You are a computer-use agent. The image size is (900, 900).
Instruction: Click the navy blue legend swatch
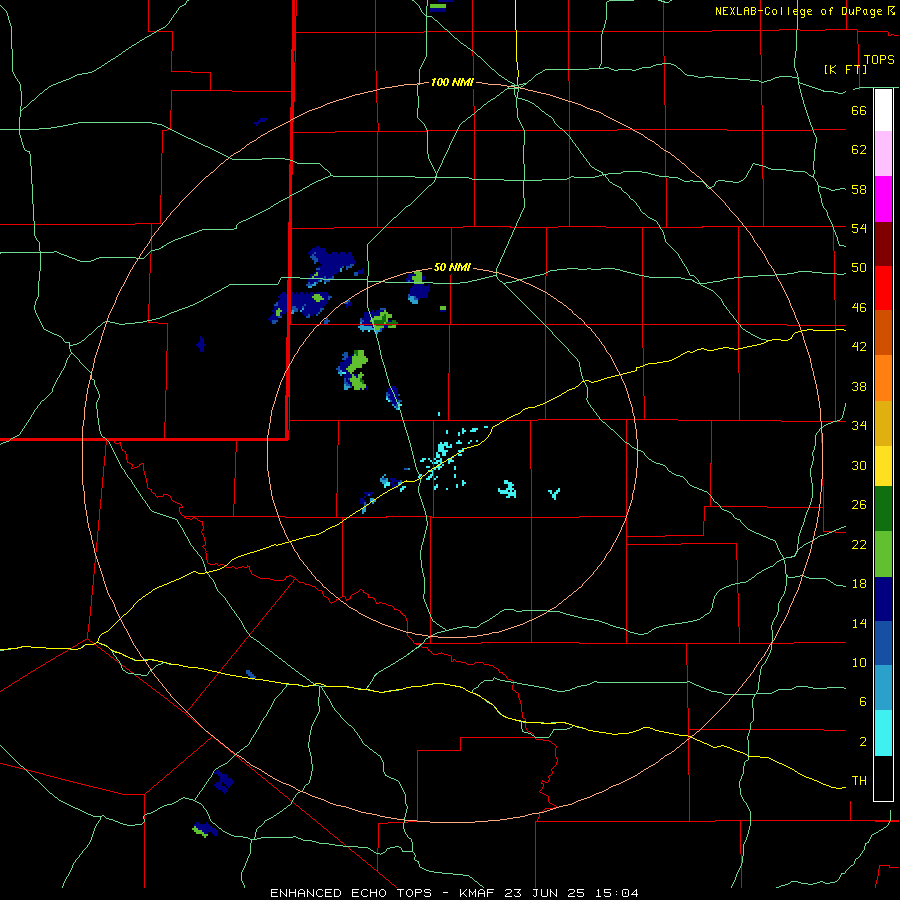point(883,599)
